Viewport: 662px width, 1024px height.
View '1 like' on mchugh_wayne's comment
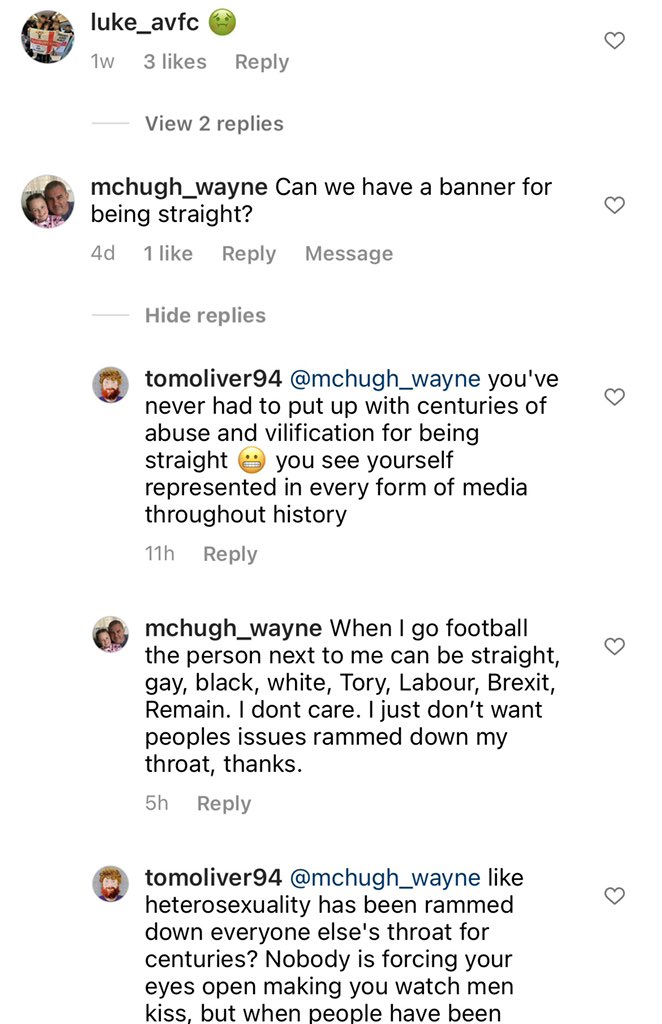point(168,253)
